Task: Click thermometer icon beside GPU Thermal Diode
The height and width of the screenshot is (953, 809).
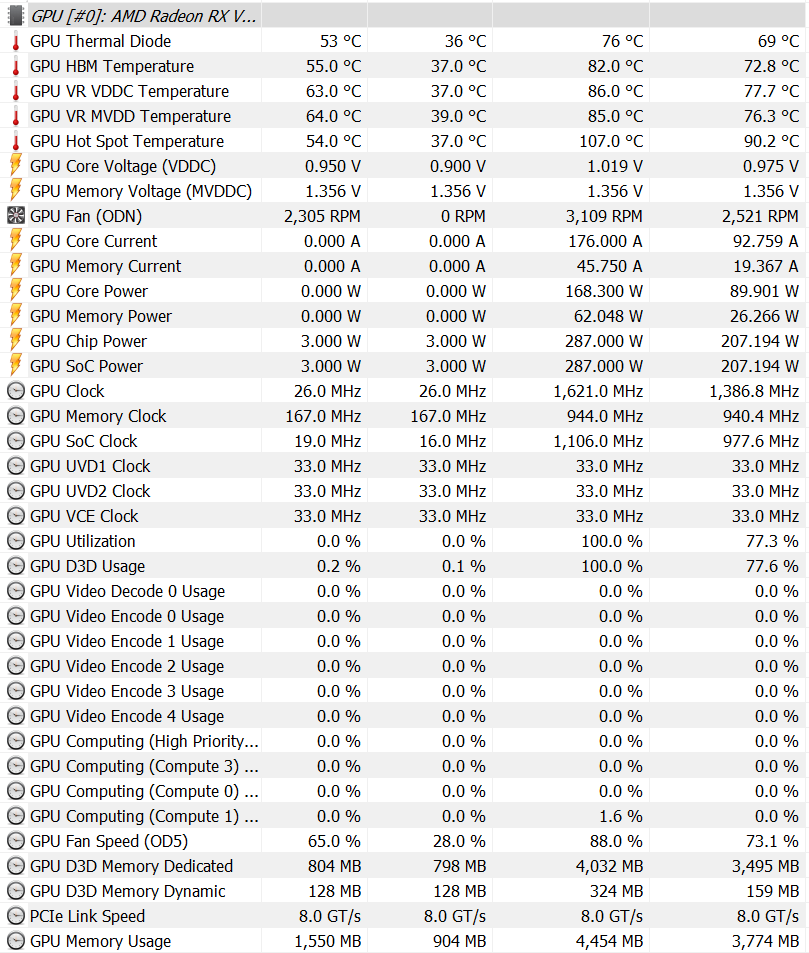Action: point(16,41)
